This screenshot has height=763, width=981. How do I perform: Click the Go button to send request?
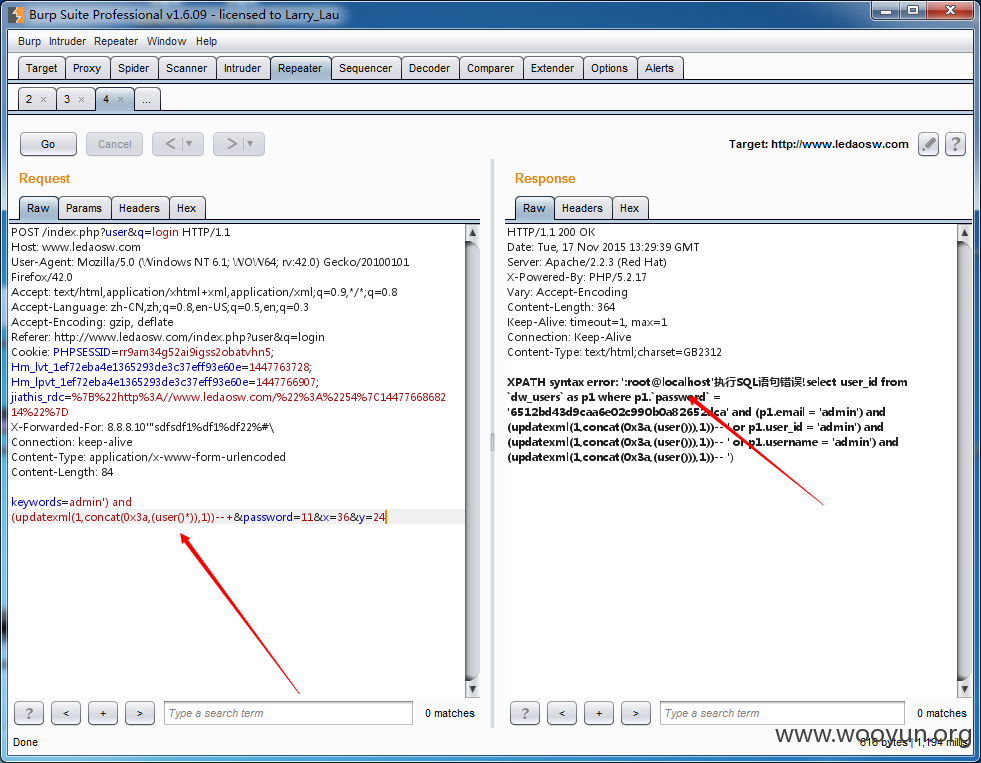coord(48,144)
